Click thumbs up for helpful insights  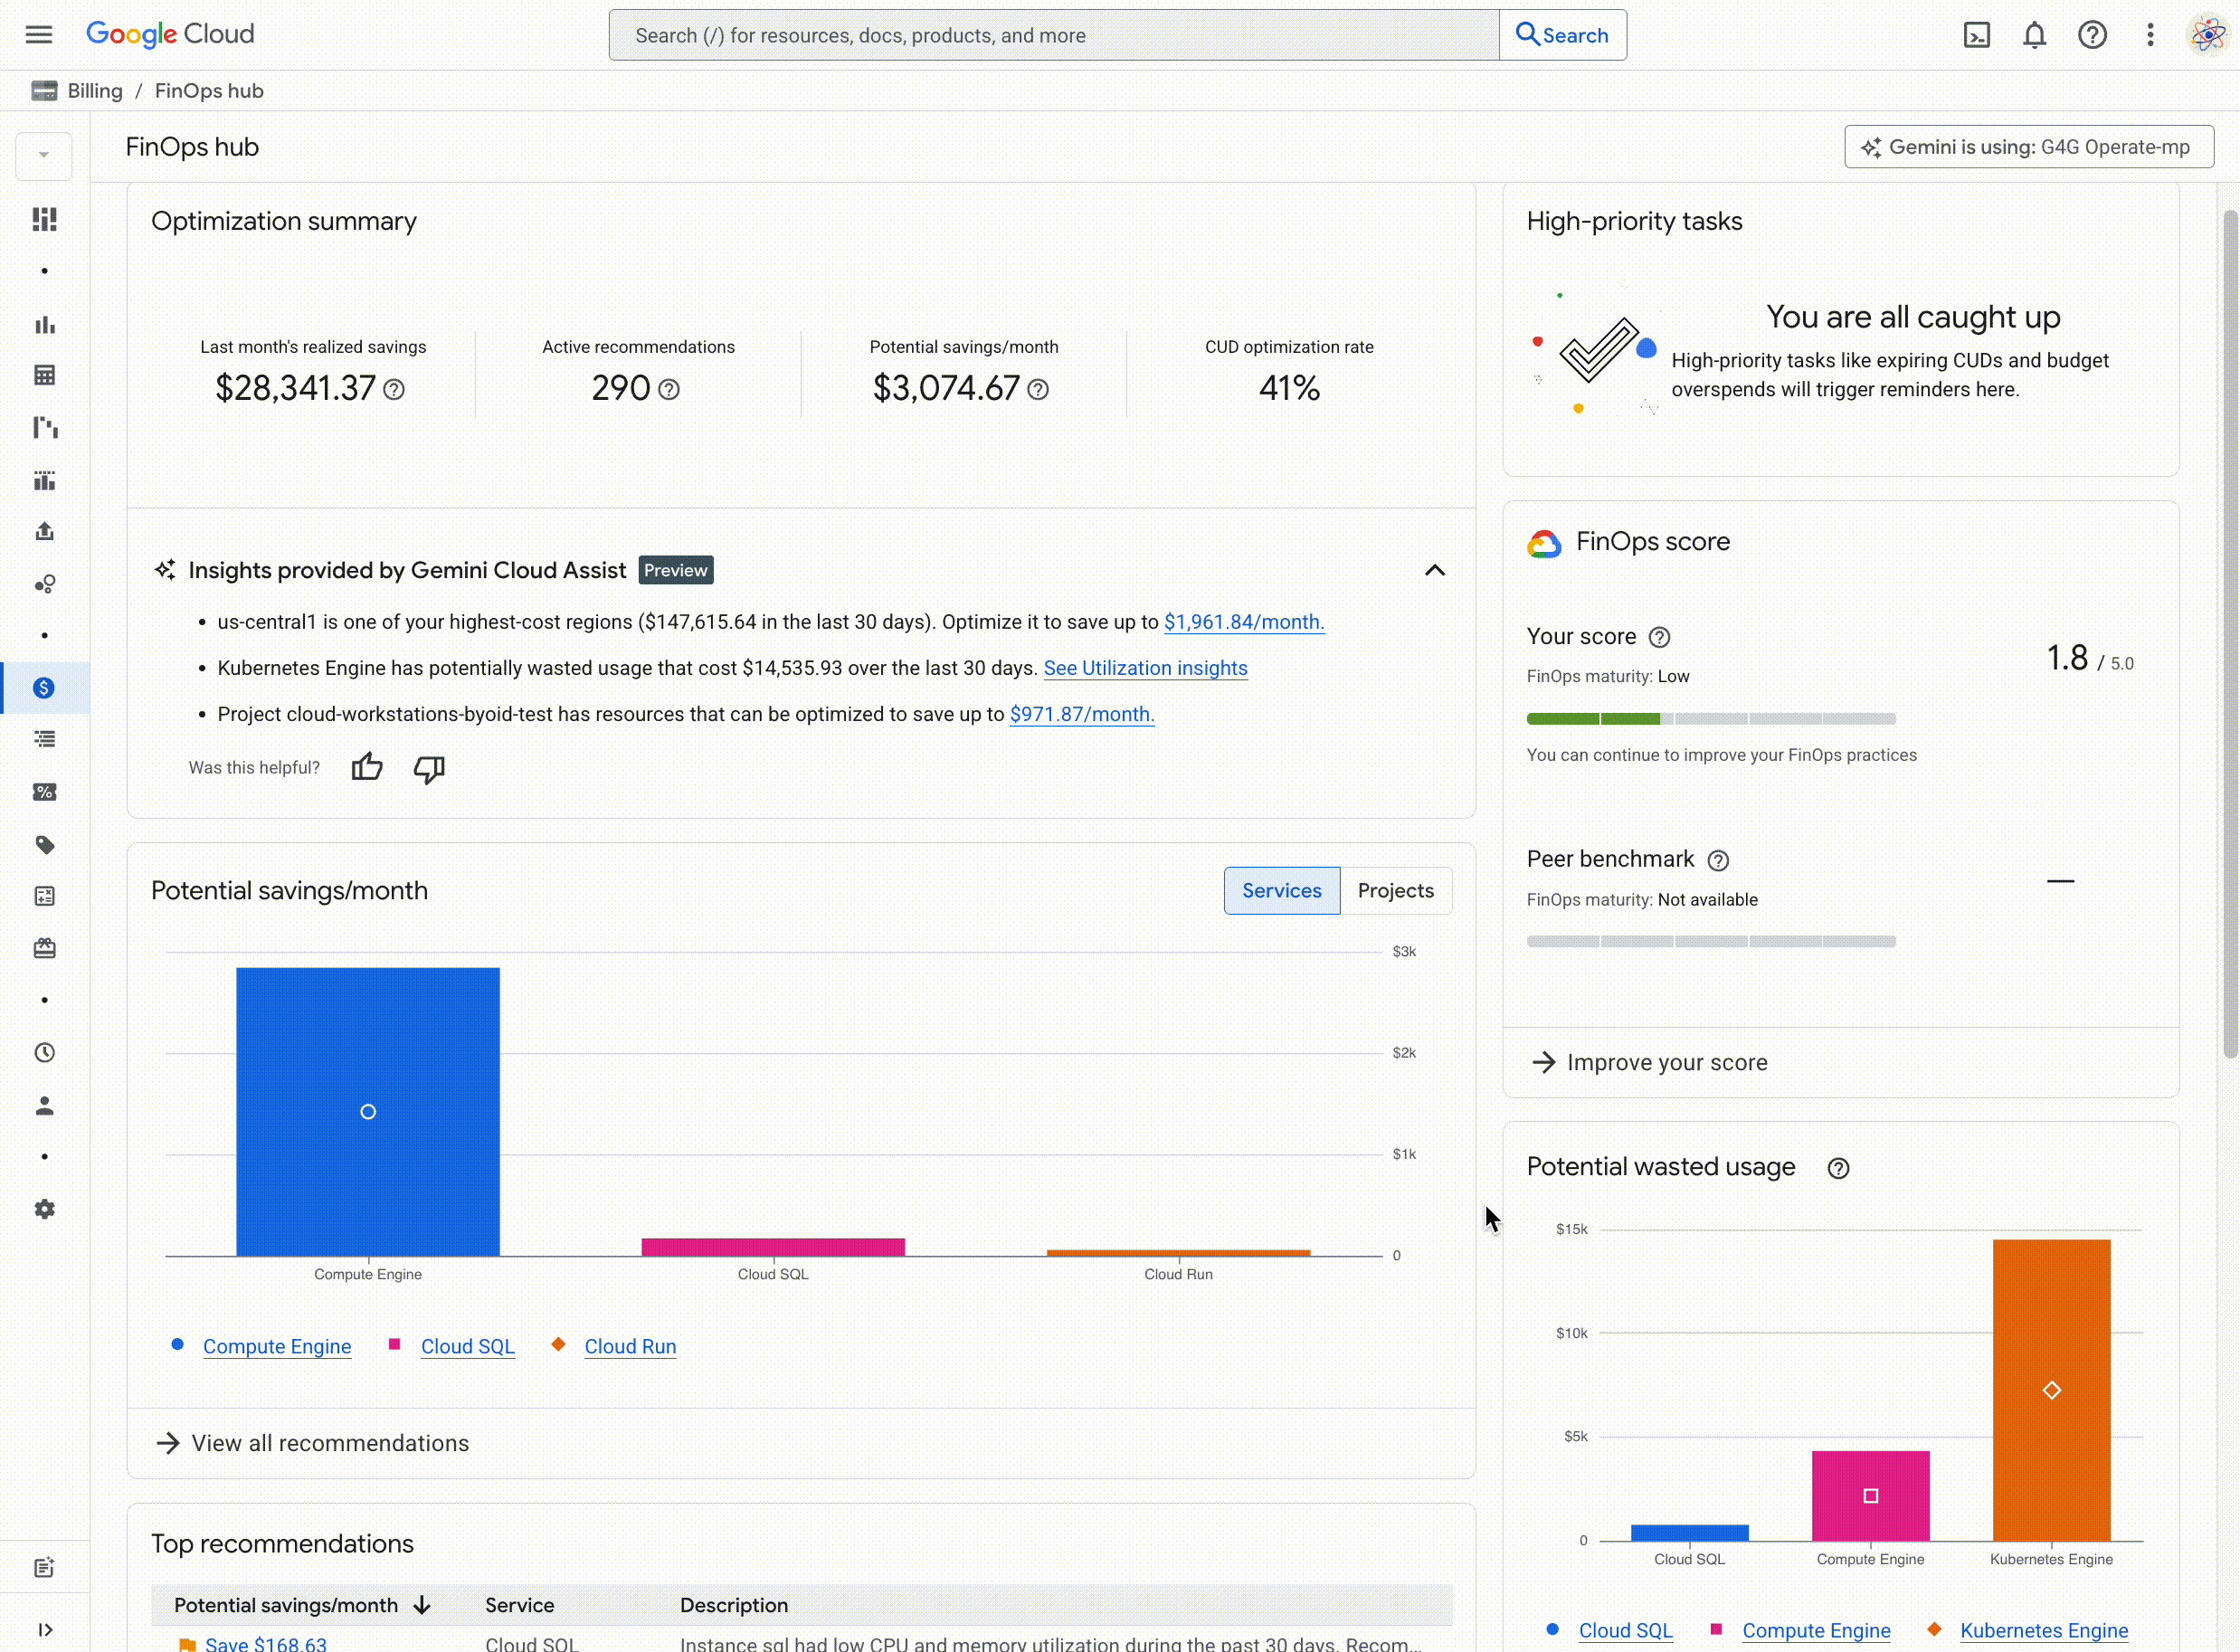367,768
